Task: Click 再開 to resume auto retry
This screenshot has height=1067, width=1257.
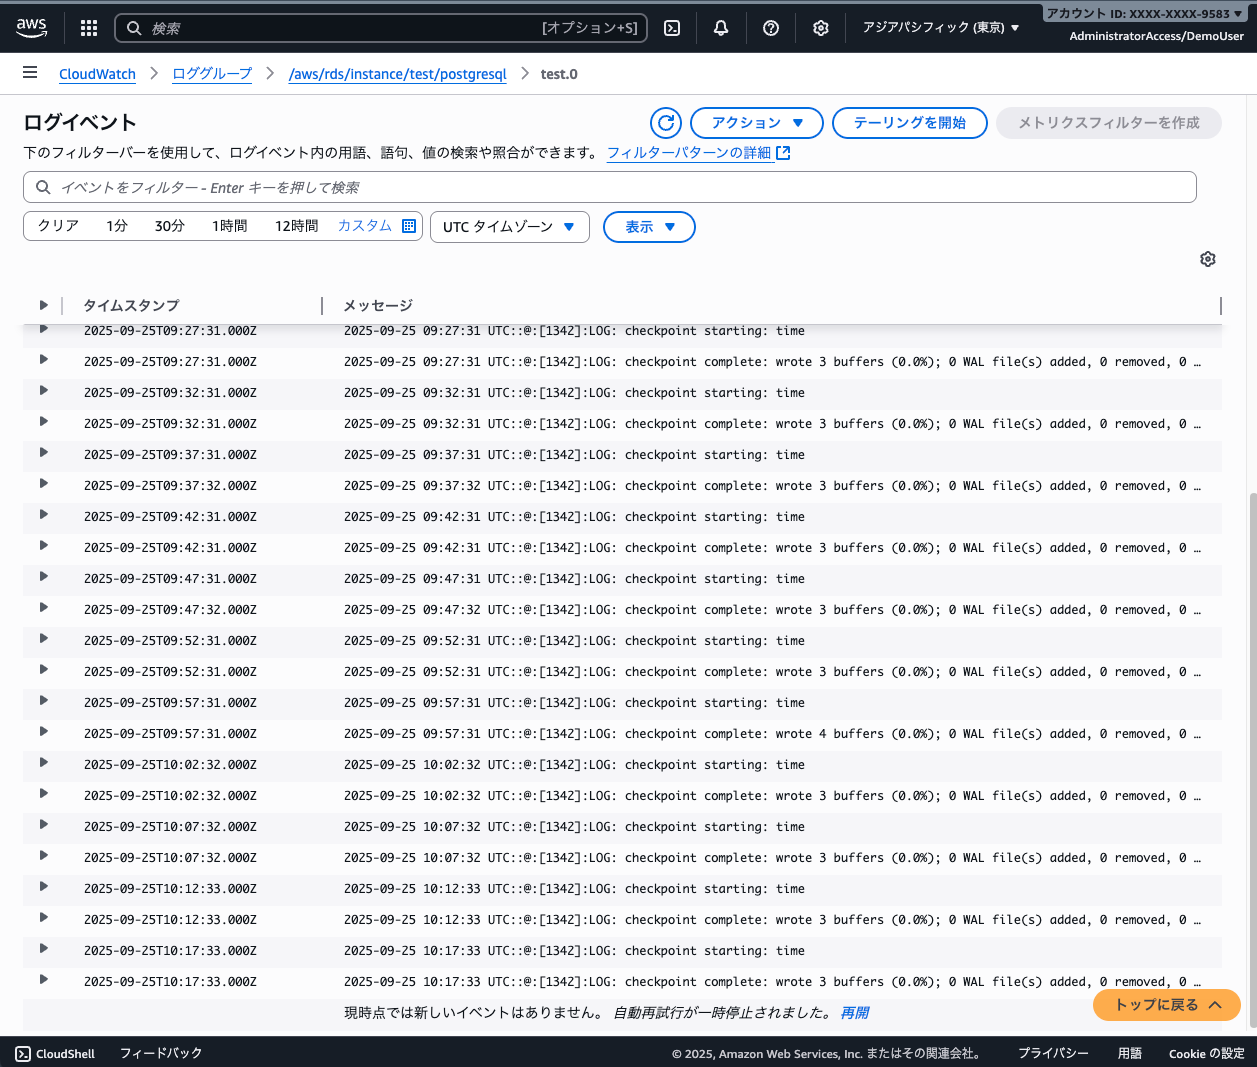Action: pyautogui.click(x=854, y=1013)
